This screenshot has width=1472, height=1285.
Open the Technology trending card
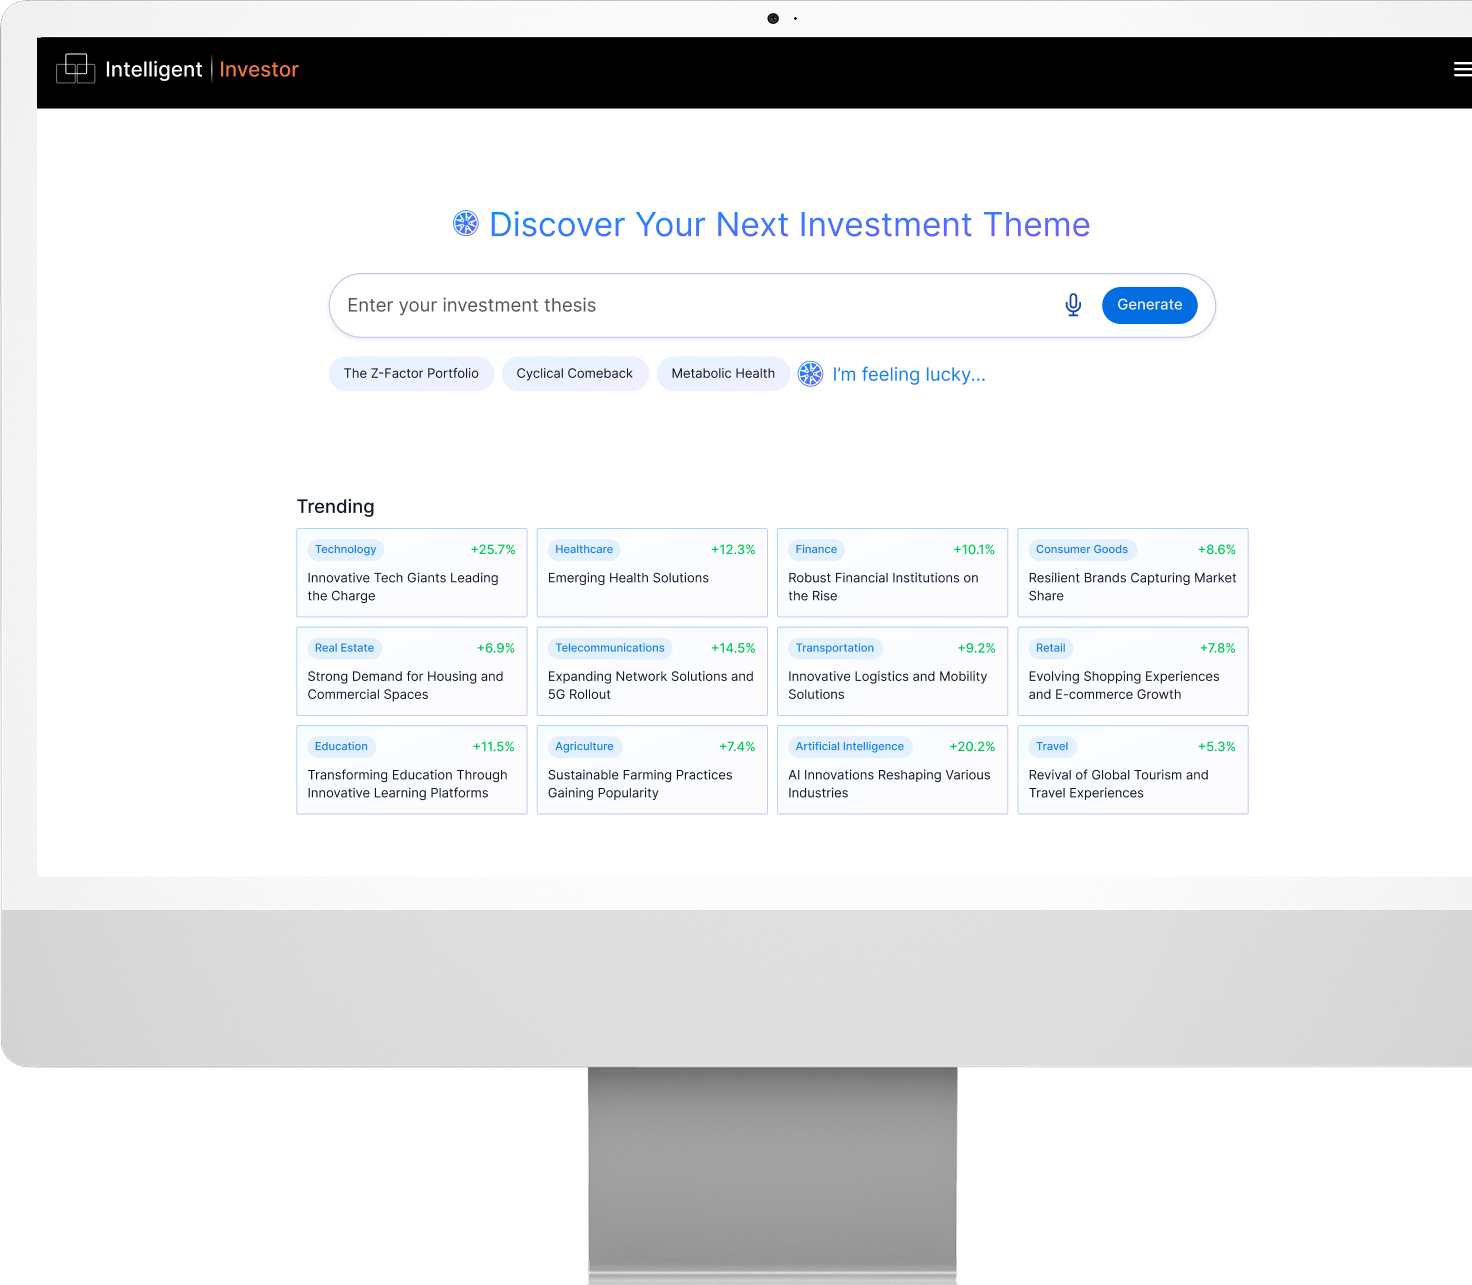click(x=411, y=586)
